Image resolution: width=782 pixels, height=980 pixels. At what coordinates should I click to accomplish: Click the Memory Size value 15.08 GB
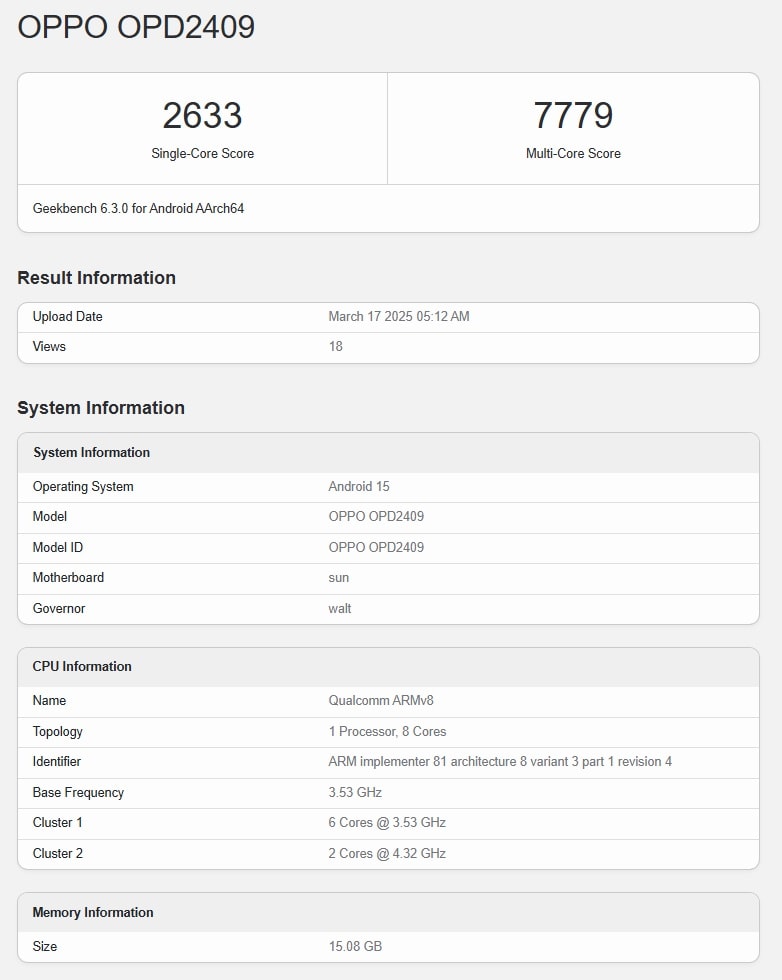355,947
